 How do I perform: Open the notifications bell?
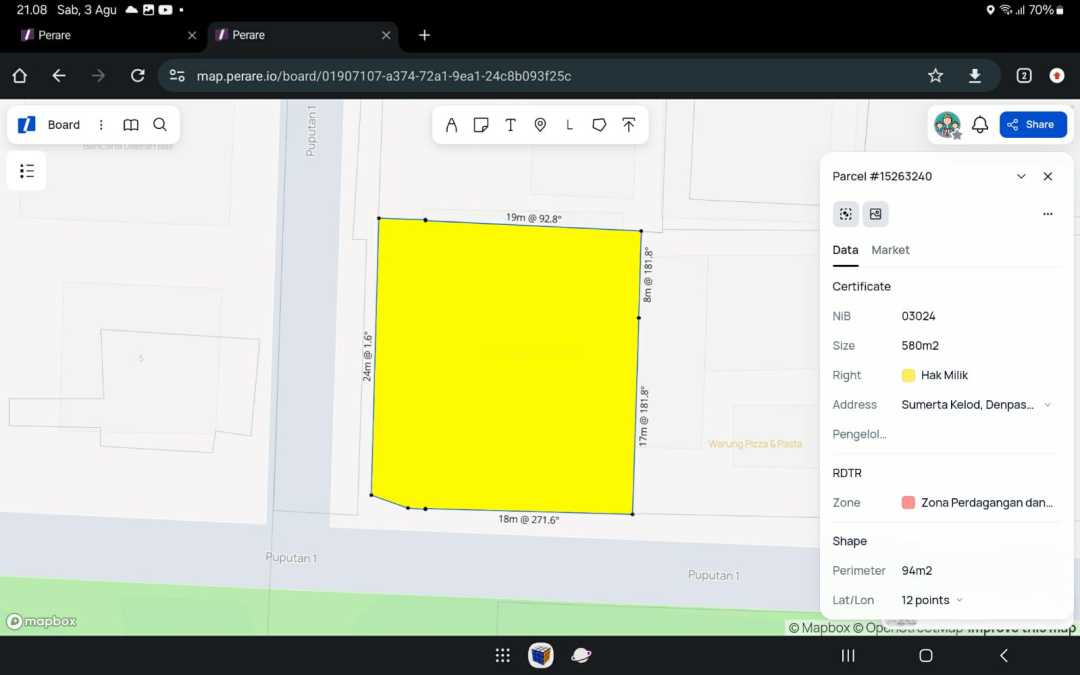click(x=980, y=125)
